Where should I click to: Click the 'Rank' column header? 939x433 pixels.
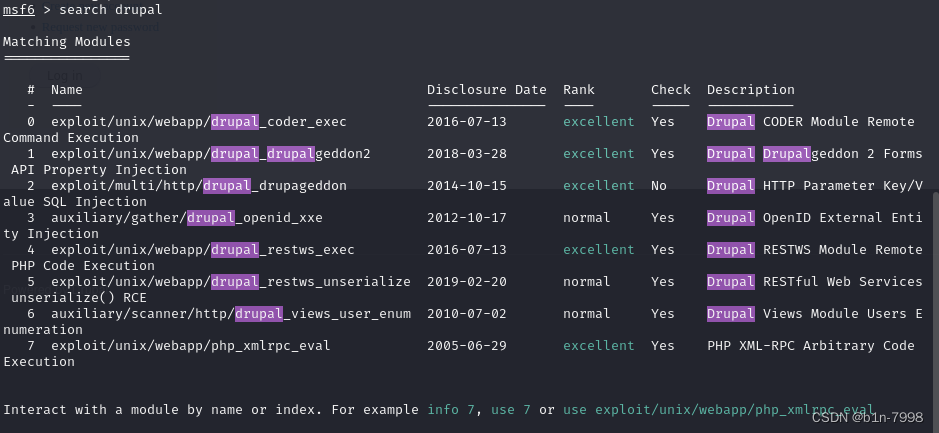click(x=578, y=90)
